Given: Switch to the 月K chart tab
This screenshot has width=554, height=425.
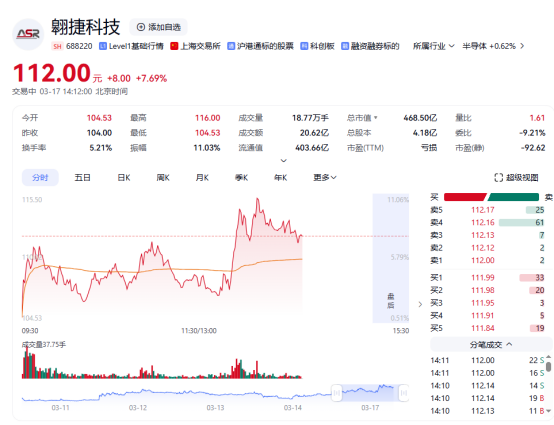Looking at the screenshot, I should point(202,177).
